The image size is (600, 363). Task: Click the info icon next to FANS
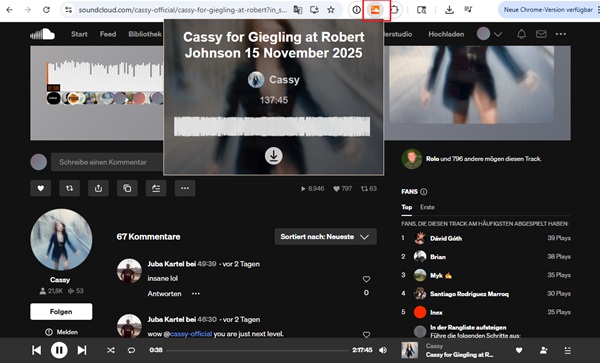click(x=424, y=192)
